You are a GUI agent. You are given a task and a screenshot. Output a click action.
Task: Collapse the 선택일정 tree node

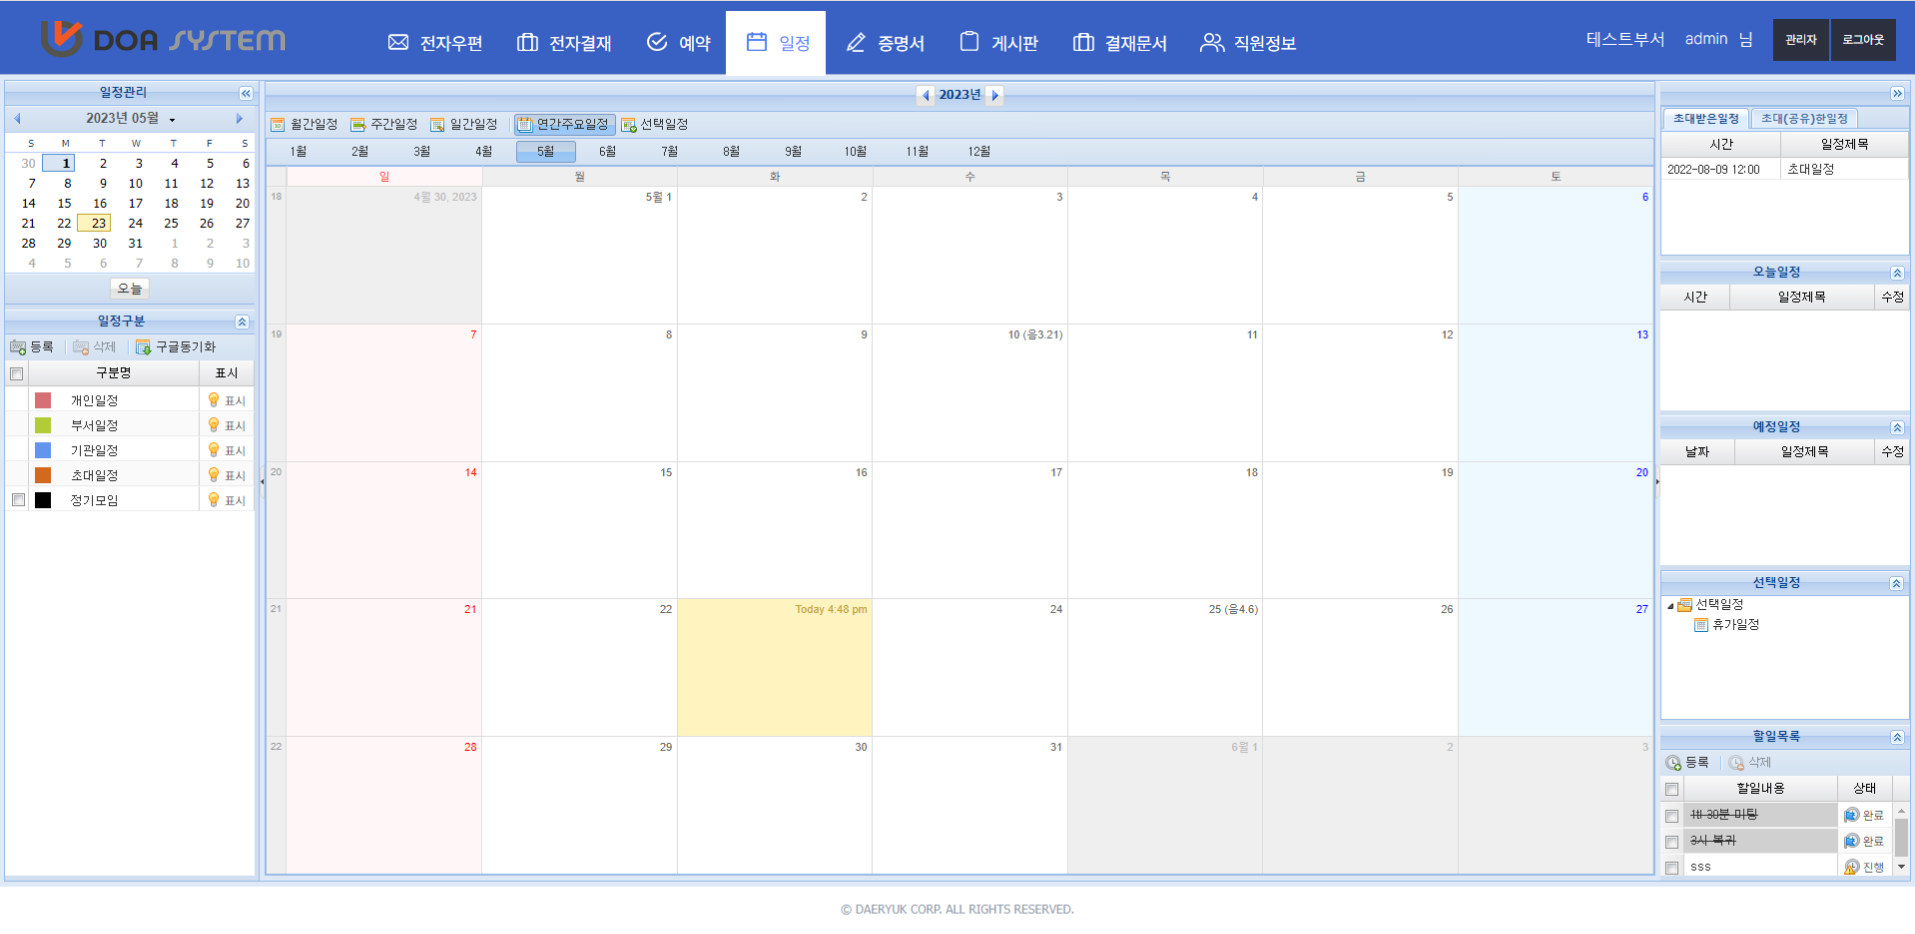(x=1670, y=606)
